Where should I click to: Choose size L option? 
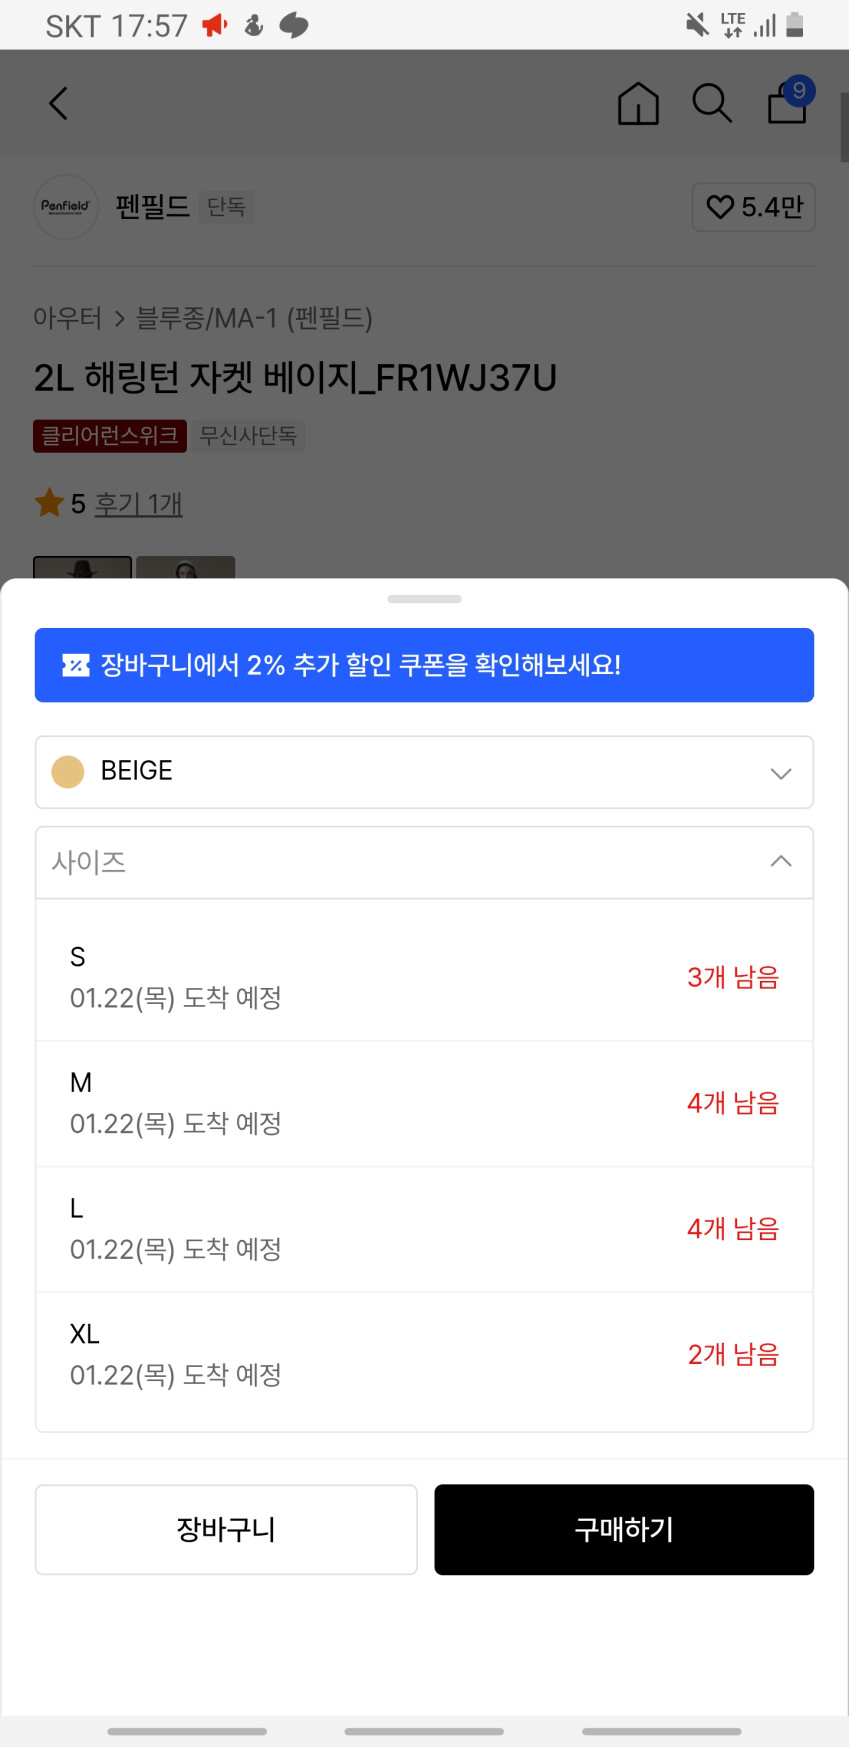pyautogui.click(x=424, y=1229)
